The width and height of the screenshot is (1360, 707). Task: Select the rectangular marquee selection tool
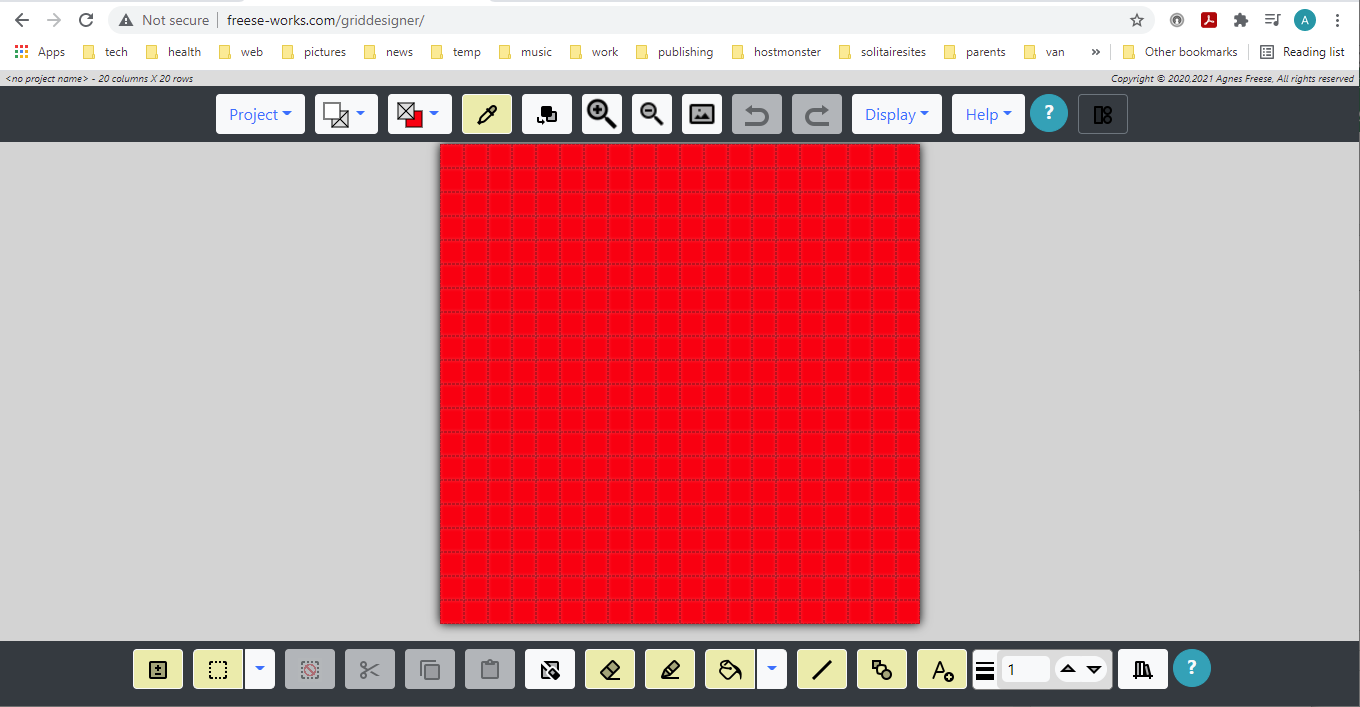click(x=218, y=668)
